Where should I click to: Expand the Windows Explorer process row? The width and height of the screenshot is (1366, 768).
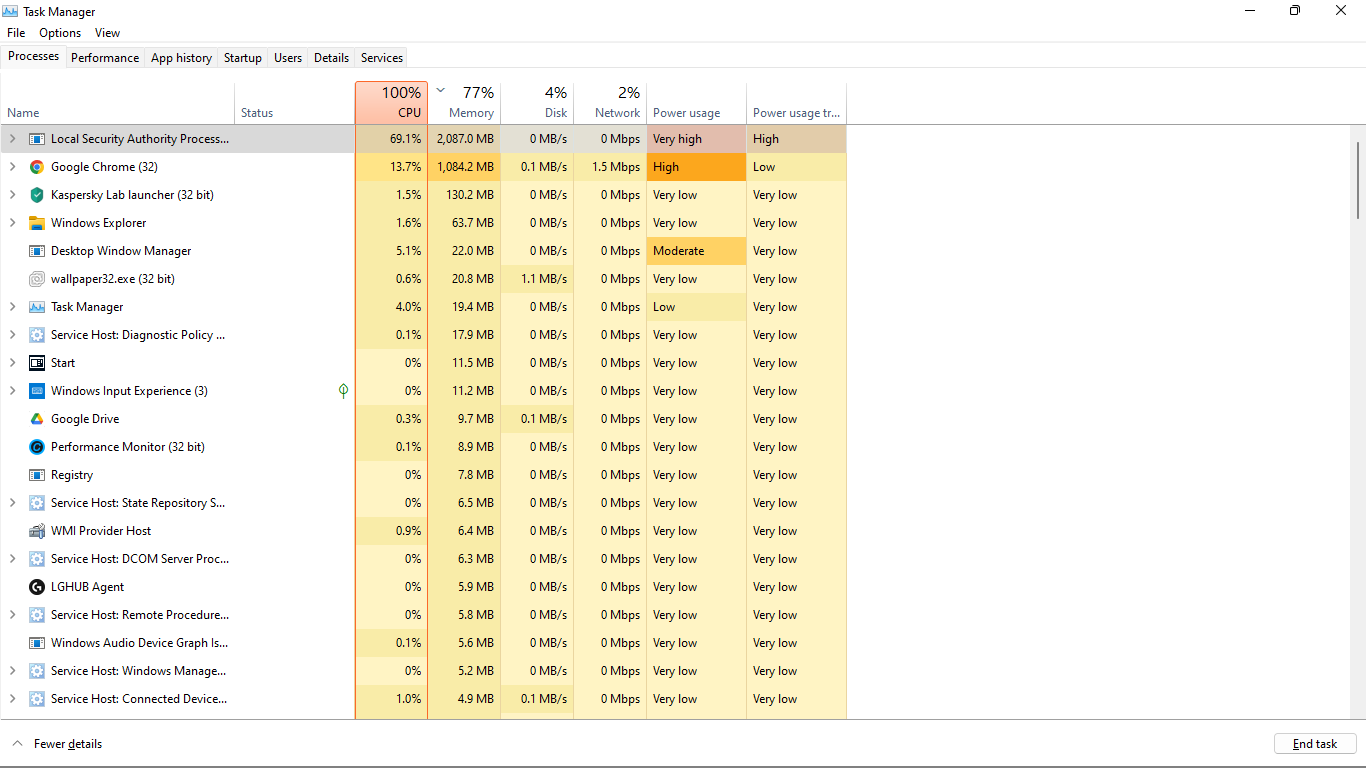pos(13,223)
